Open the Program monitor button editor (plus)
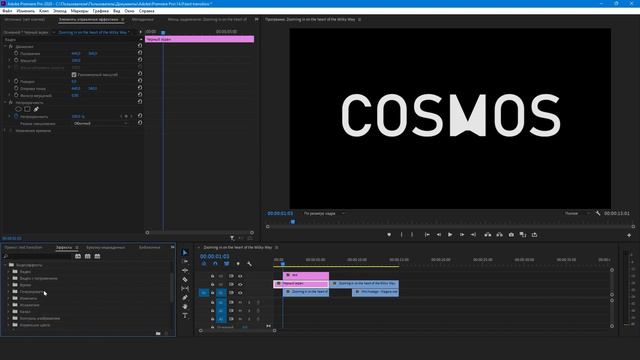 (x=629, y=235)
